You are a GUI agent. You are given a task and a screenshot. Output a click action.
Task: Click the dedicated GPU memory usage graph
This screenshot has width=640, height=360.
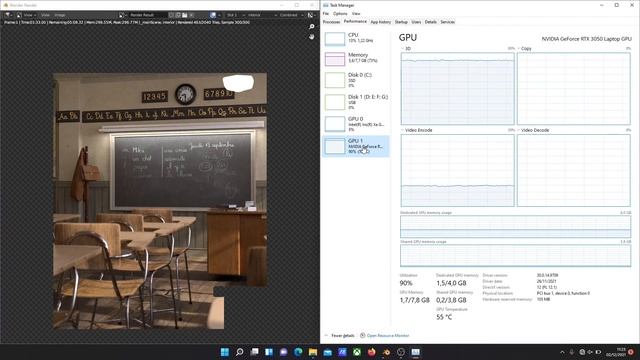pos(516,227)
